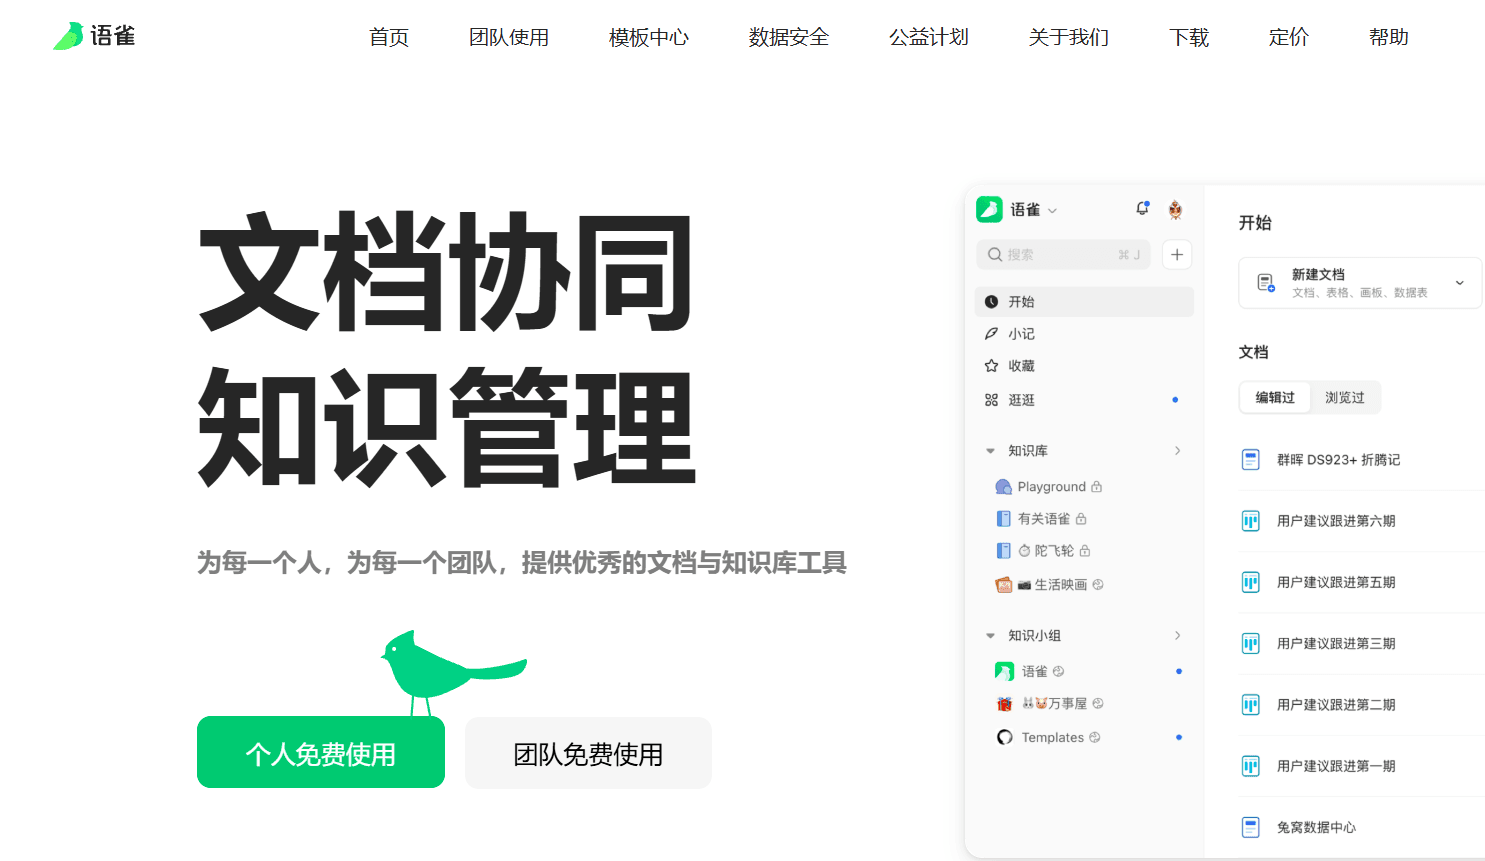Open document titled 群晖 DS923+ 折腾记

pos(1338,460)
